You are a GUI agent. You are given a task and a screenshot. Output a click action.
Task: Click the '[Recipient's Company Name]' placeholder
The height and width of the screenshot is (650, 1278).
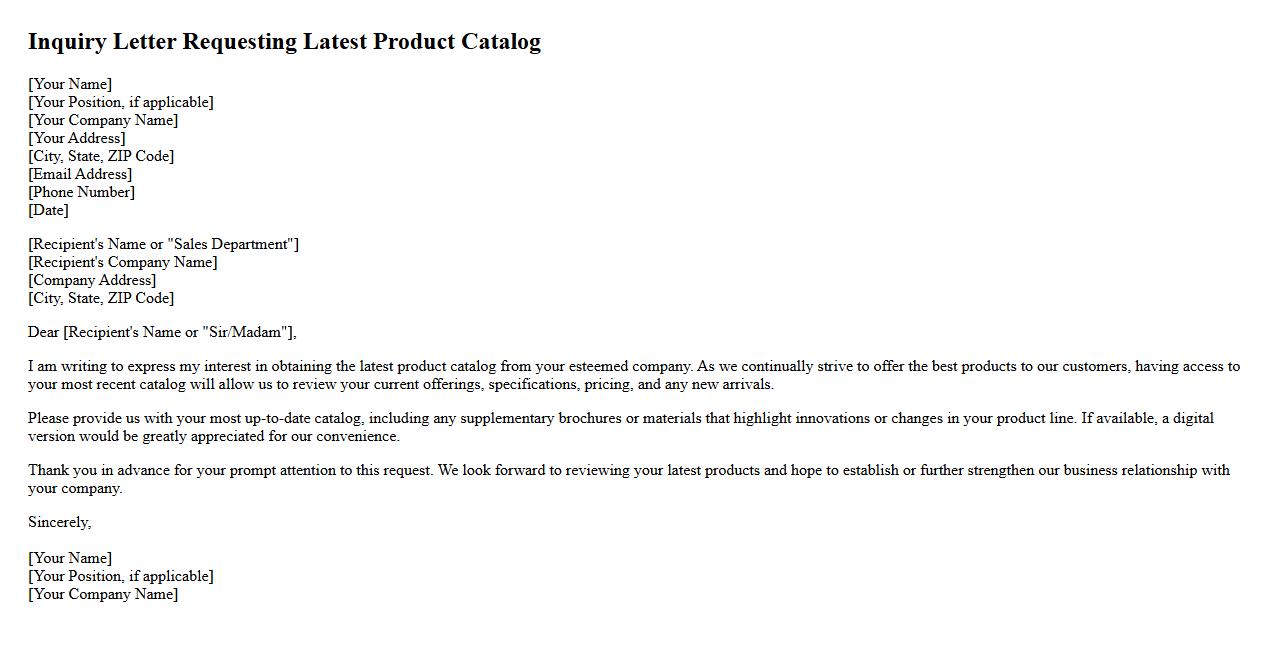[122, 262]
